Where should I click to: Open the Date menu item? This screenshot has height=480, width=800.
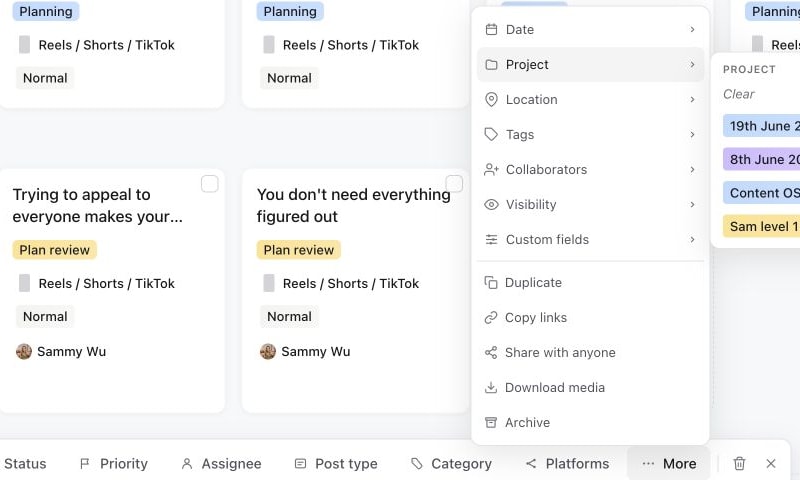point(590,30)
